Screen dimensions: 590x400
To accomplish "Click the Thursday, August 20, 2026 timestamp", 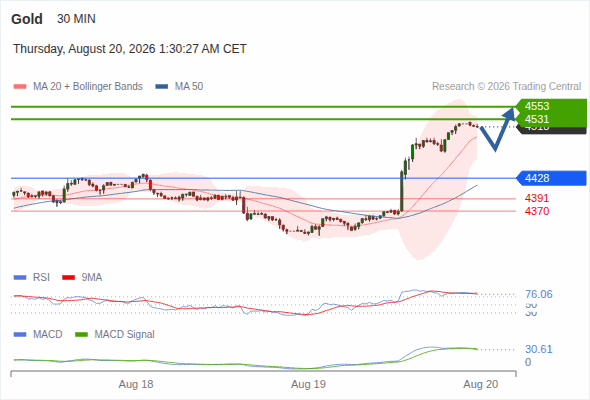I will 130,49.
